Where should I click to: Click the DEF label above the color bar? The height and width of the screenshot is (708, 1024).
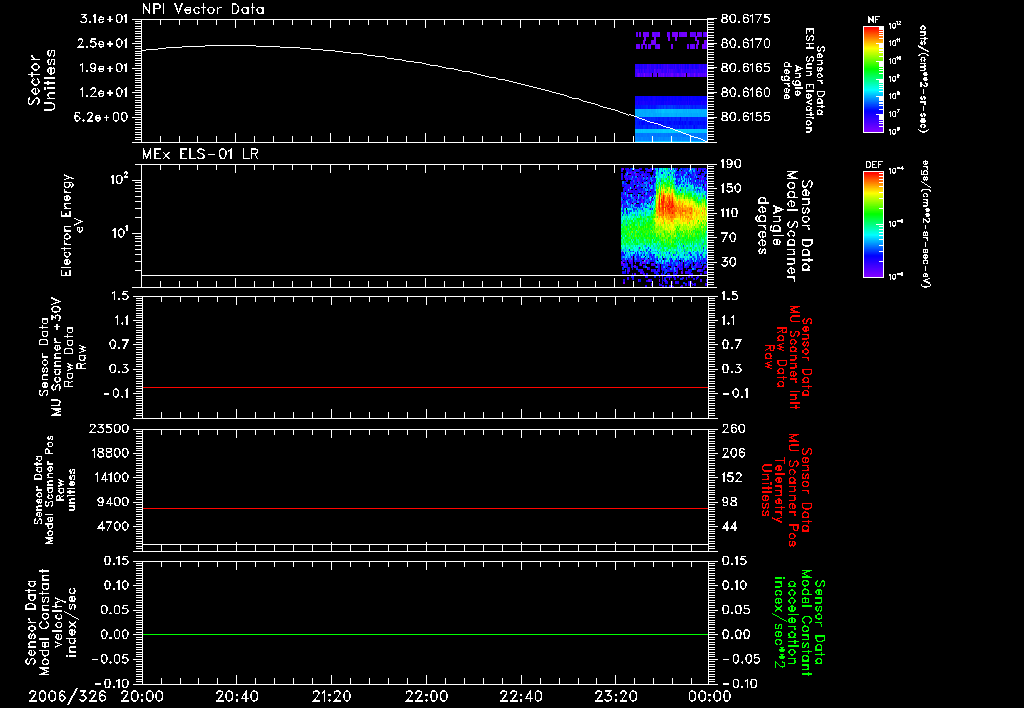873,165
